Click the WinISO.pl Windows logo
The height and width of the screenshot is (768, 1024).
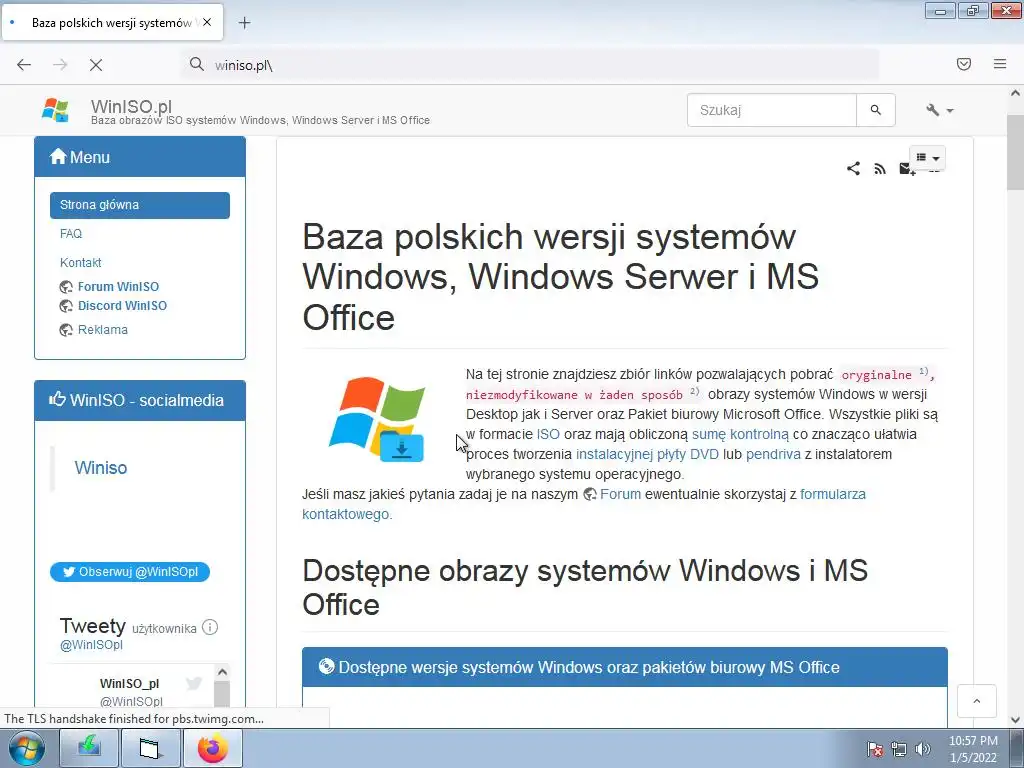[56, 110]
